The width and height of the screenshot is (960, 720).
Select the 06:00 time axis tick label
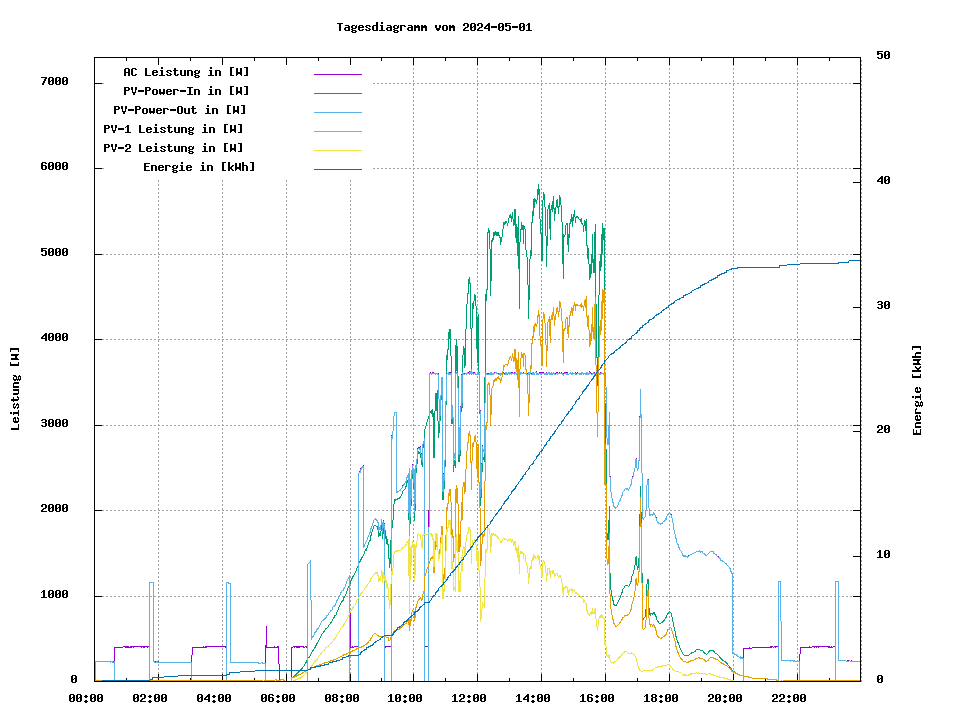(x=277, y=698)
